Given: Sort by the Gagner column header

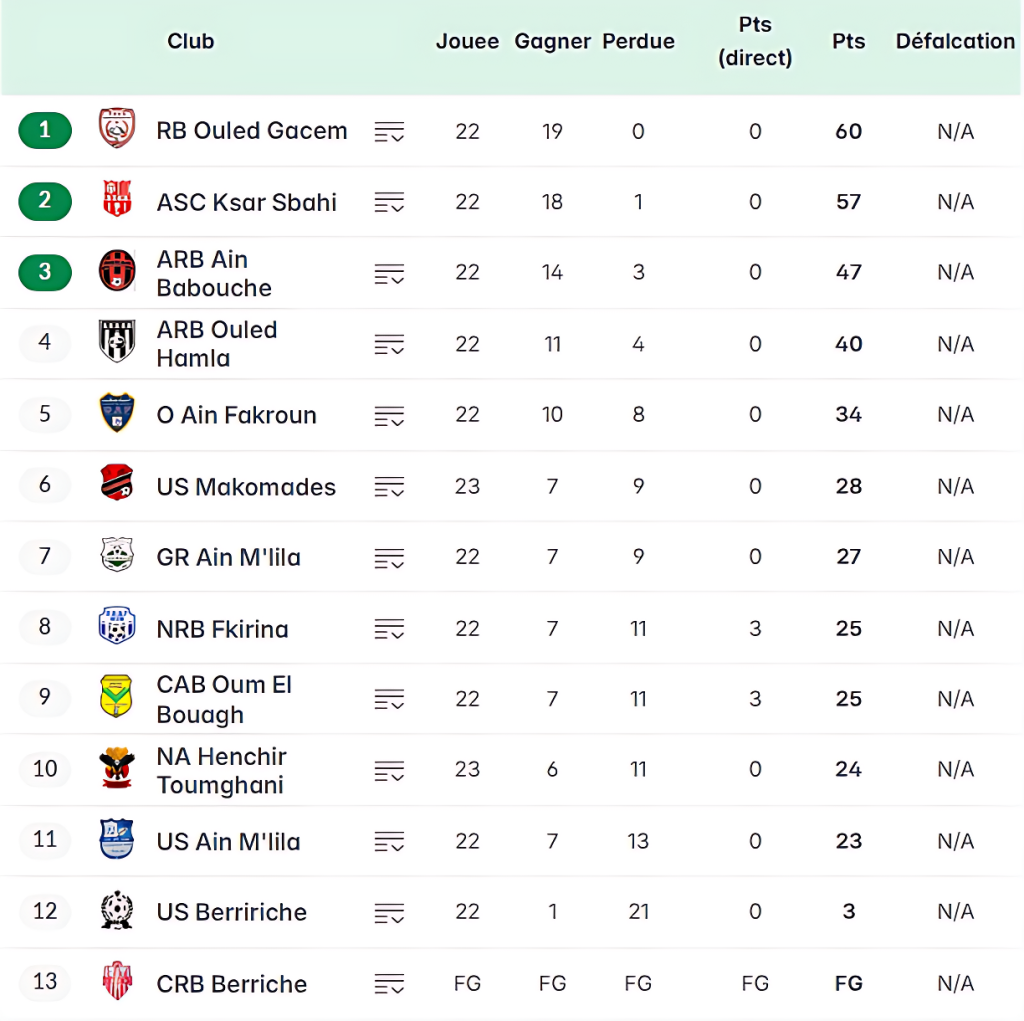Looking at the screenshot, I should [x=552, y=42].
